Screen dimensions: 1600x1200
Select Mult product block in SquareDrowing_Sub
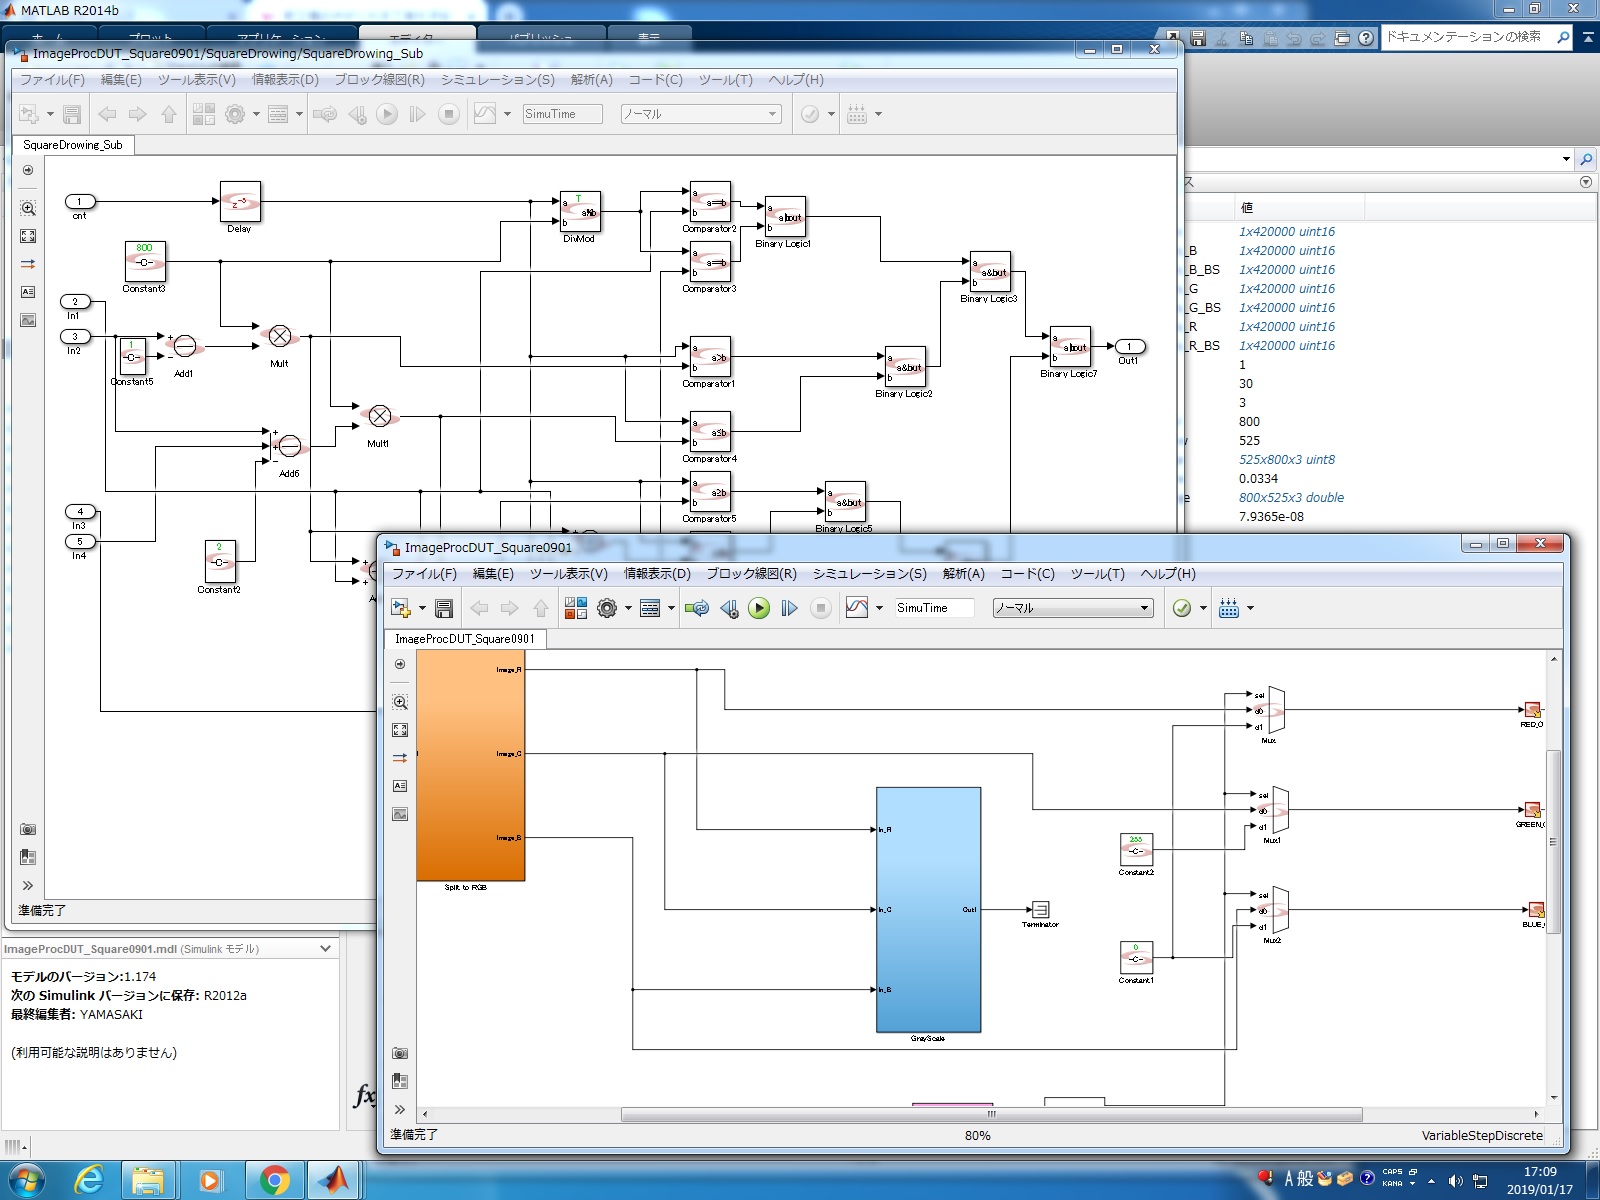280,336
